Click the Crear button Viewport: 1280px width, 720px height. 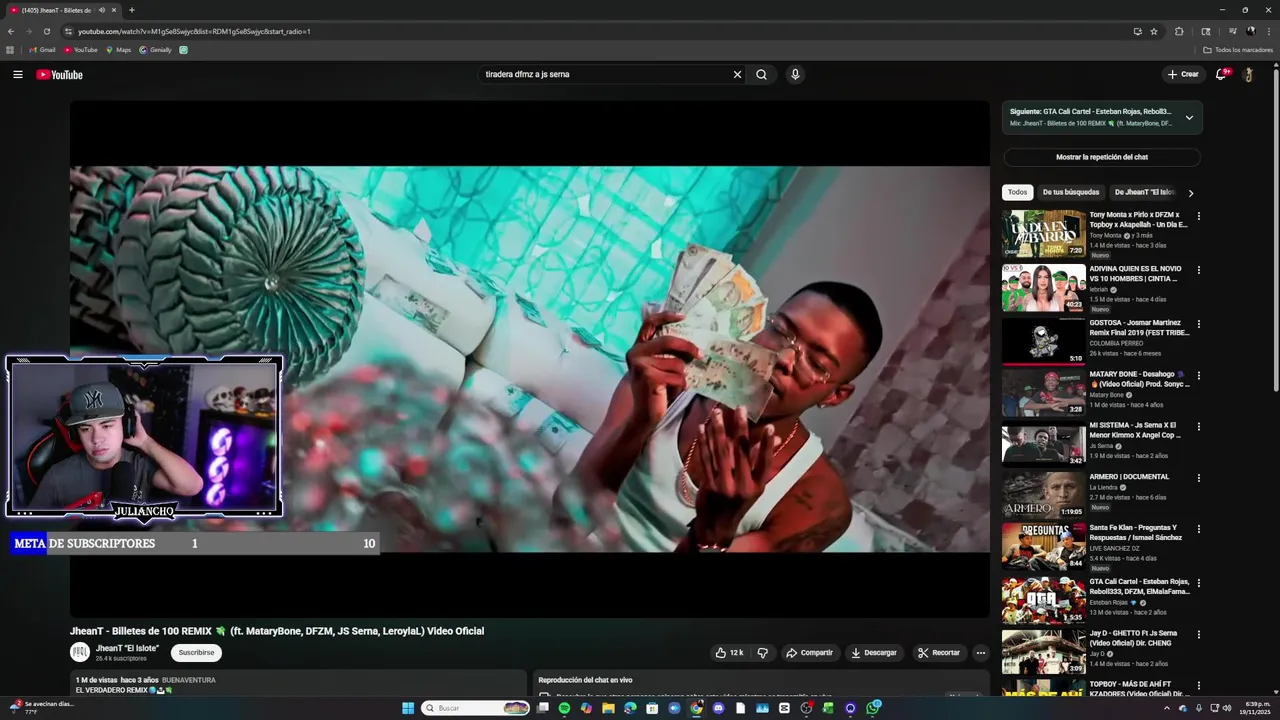tap(1183, 74)
